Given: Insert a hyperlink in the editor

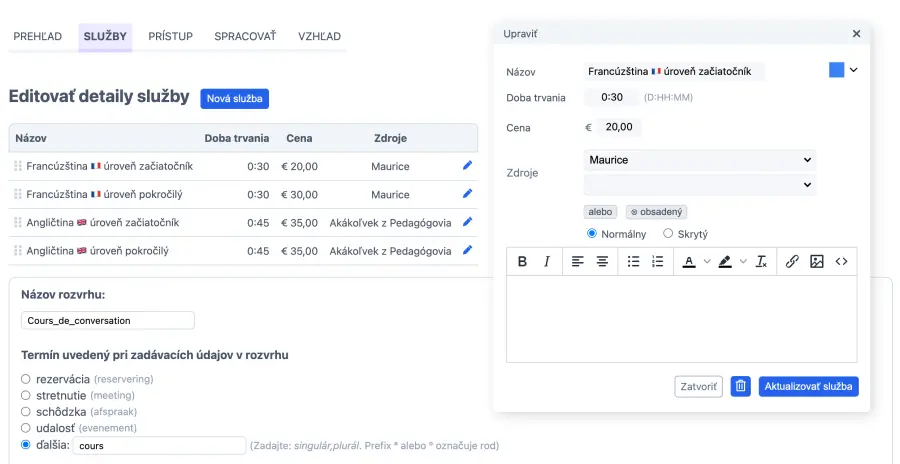Looking at the screenshot, I should 792,261.
